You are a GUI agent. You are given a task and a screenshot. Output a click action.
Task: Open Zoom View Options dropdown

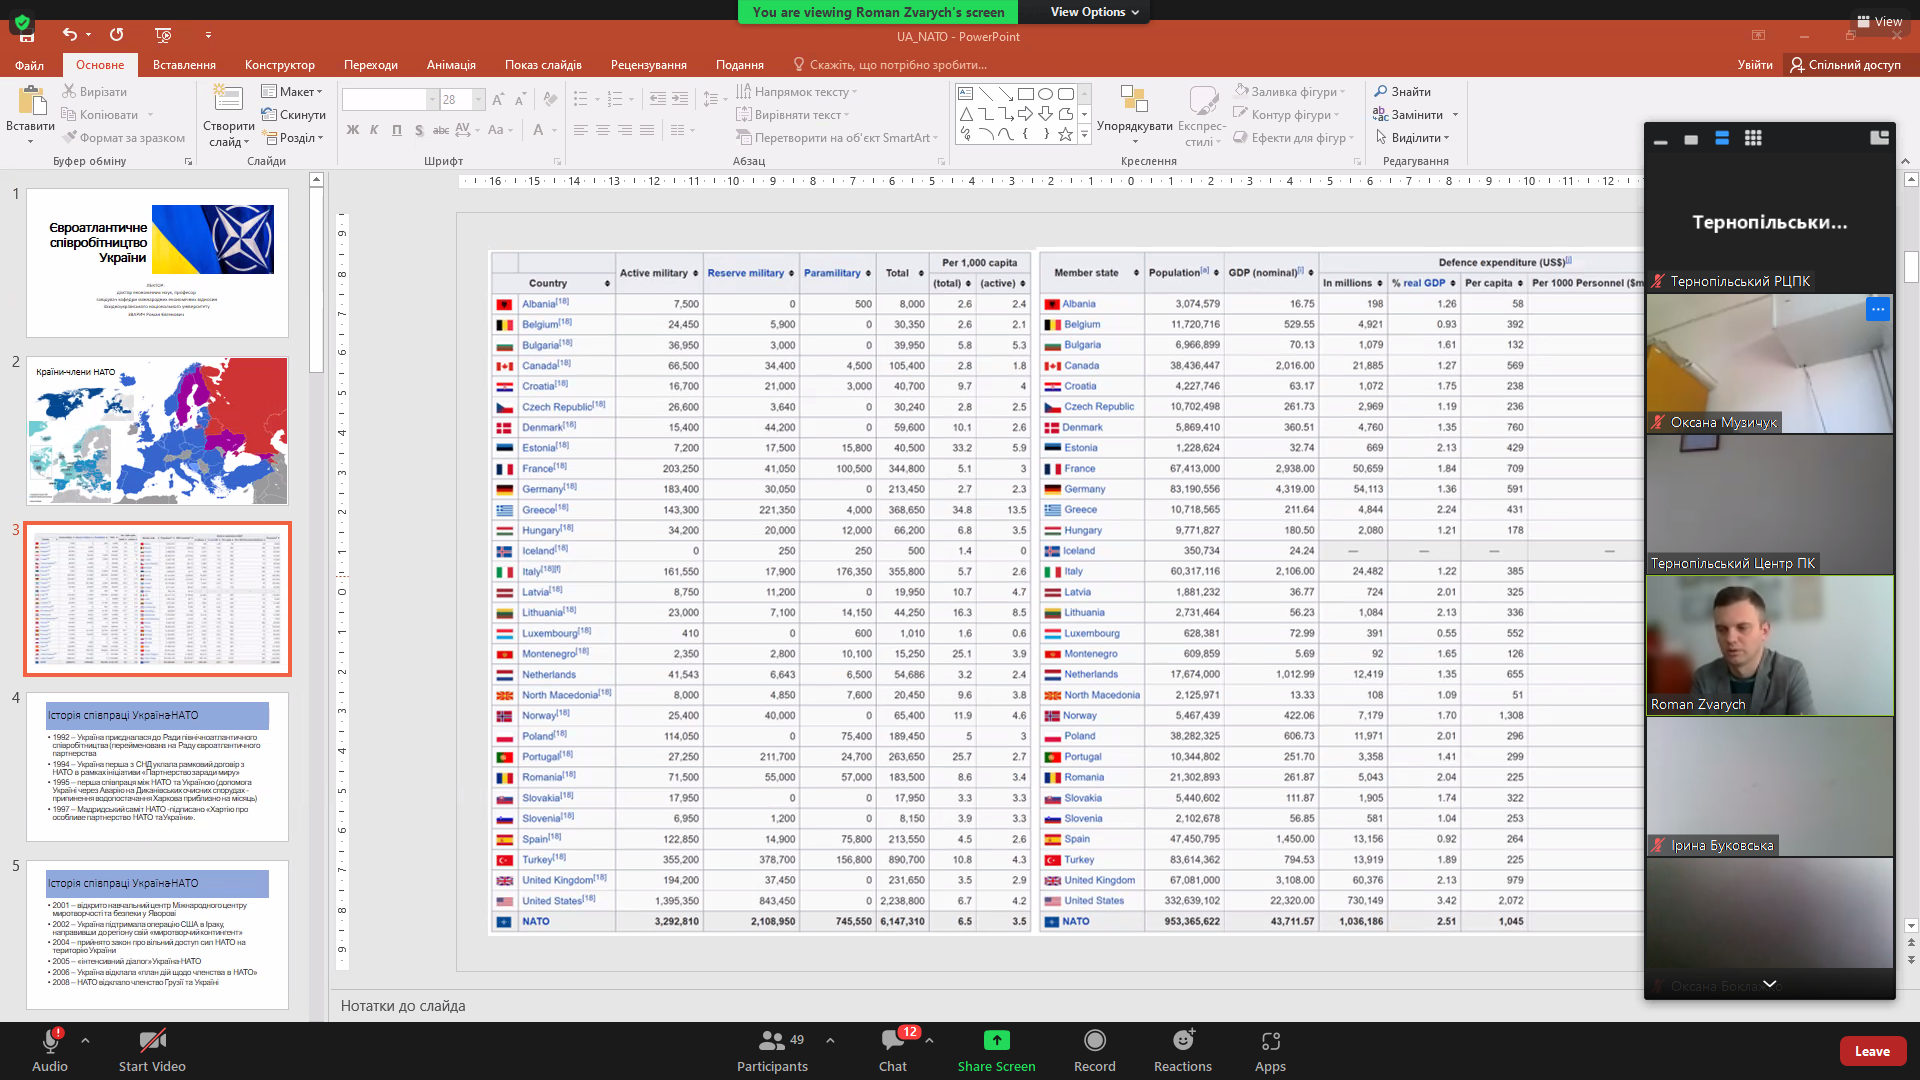pyautogui.click(x=1094, y=12)
